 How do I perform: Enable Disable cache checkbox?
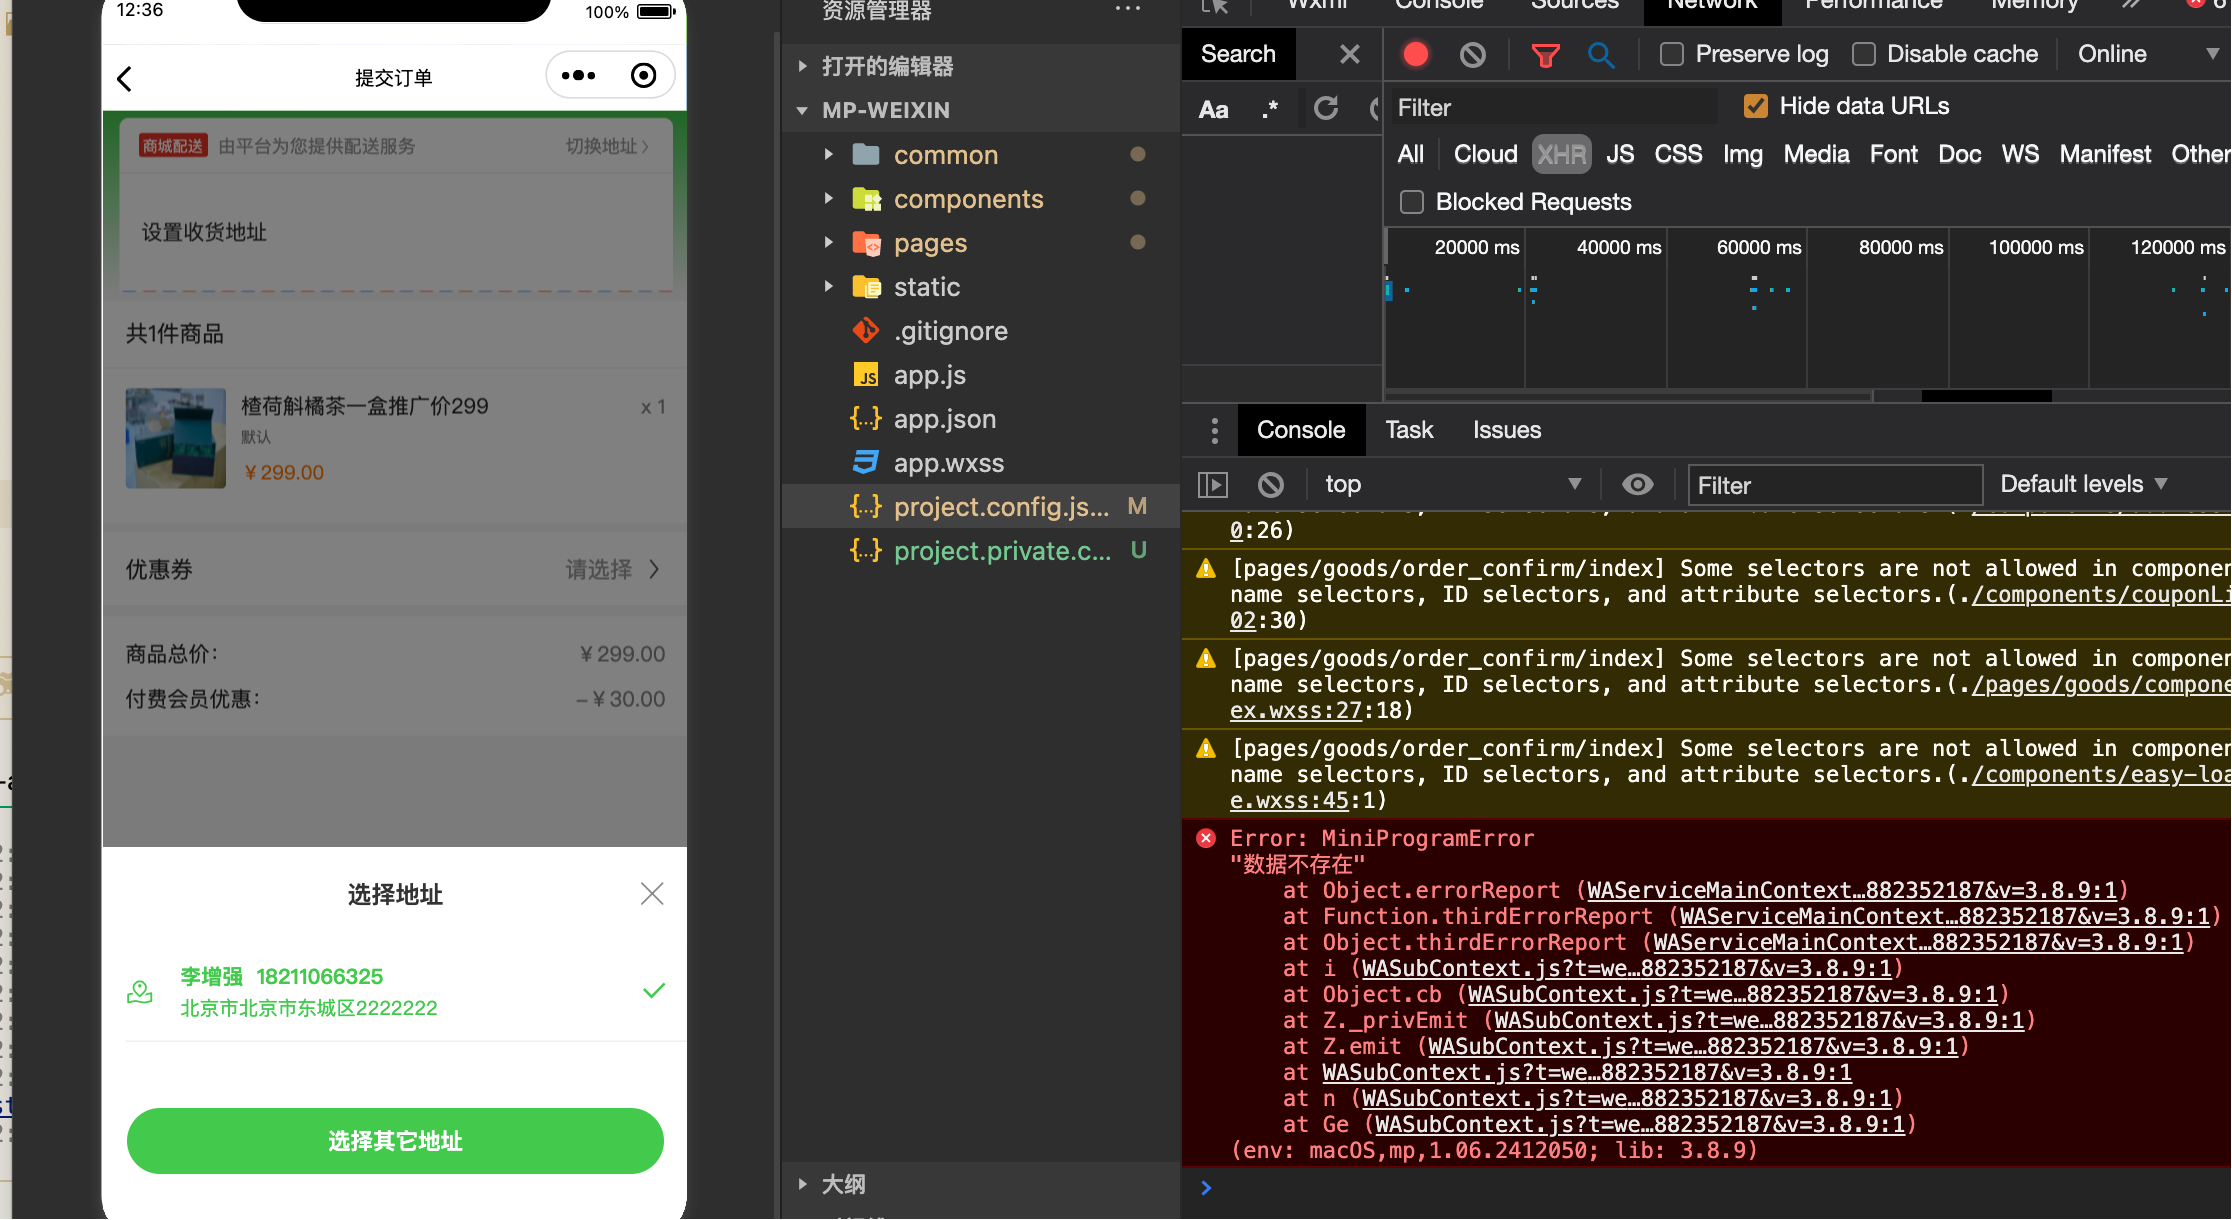[x=1863, y=54]
